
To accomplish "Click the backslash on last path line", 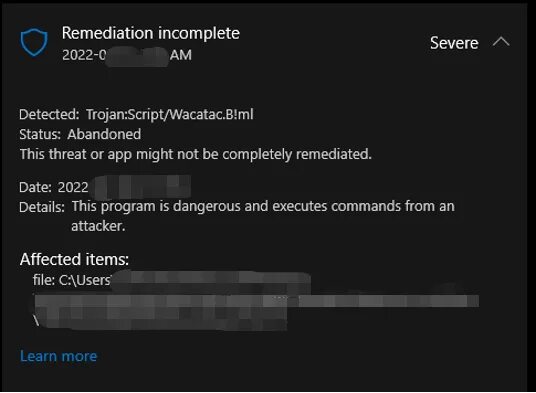I will pos(36,321).
